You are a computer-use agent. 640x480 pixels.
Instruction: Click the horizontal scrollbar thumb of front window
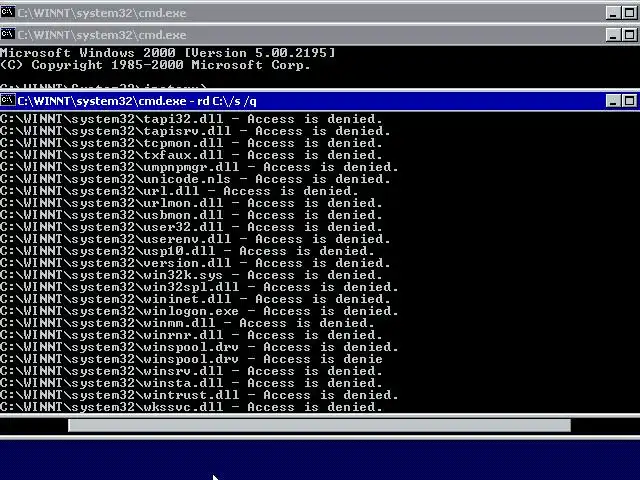click(x=319, y=425)
